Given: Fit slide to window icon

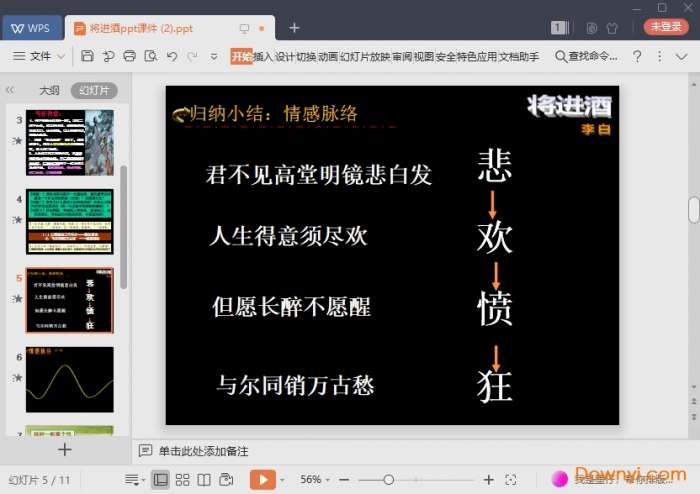Looking at the screenshot, I should click(511, 480).
